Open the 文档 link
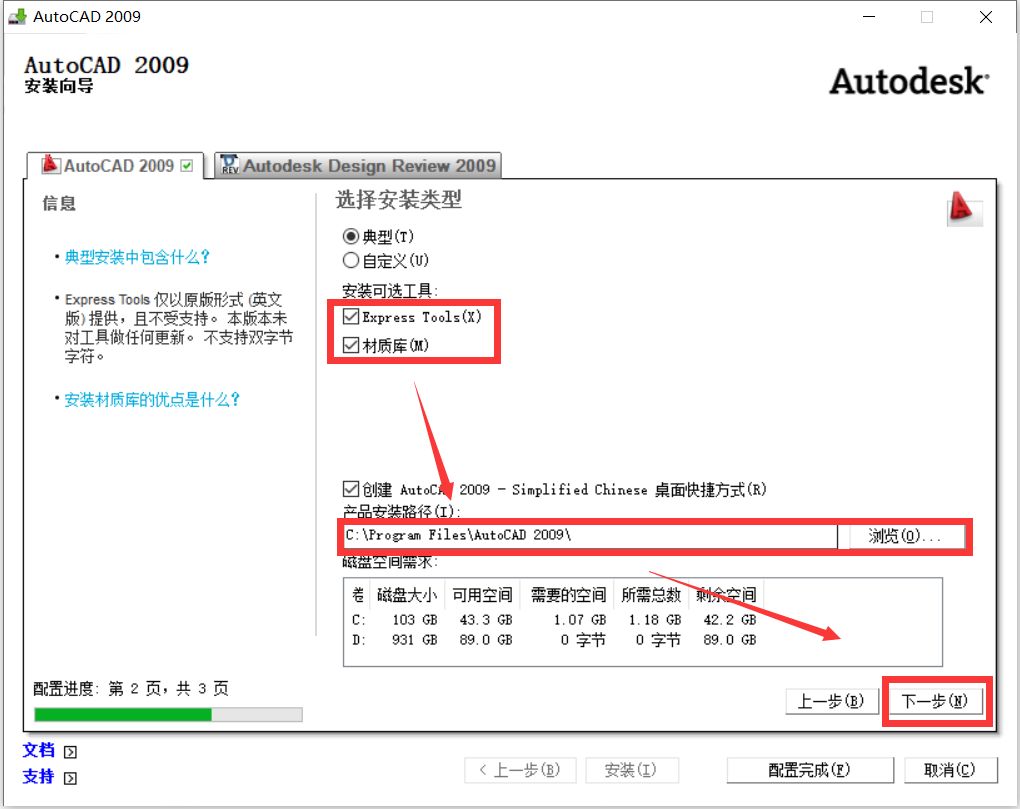The height and width of the screenshot is (809, 1020). pyautogui.click(x=38, y=750)
